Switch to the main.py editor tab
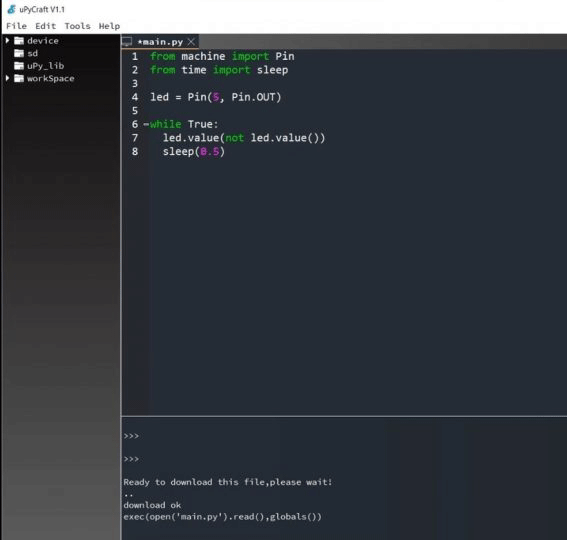The width and height of the screenshot is (567, 540). tap(161, 42)
